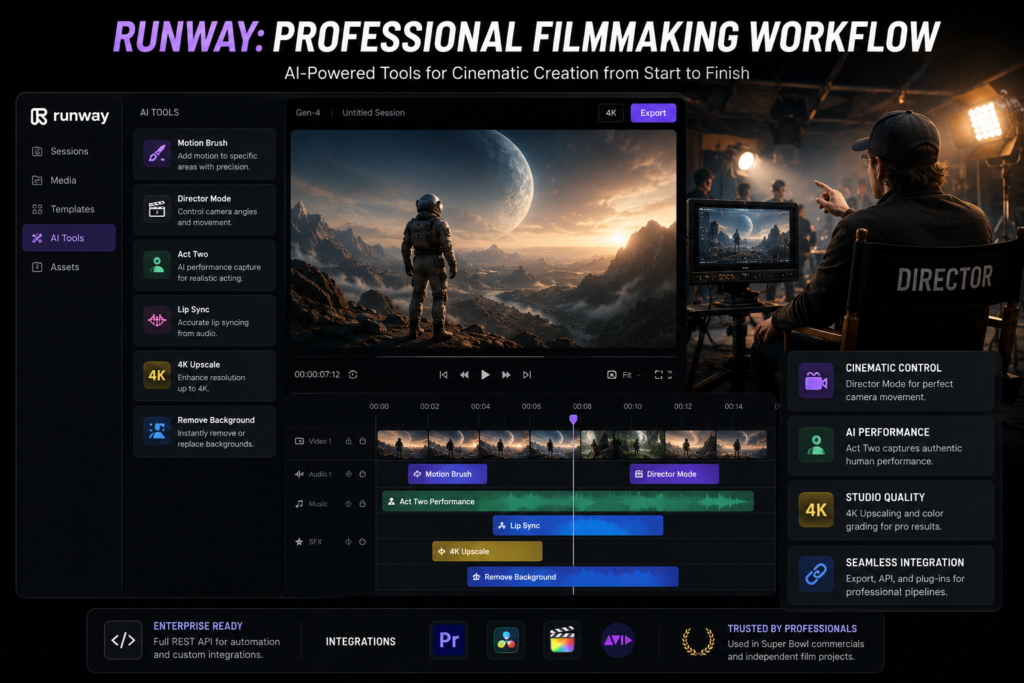Click the runway logo in the sidebar
Image resolution: width=1024 pixels, height=683 pixels.
pyautogui.click(x=70, y=116)
